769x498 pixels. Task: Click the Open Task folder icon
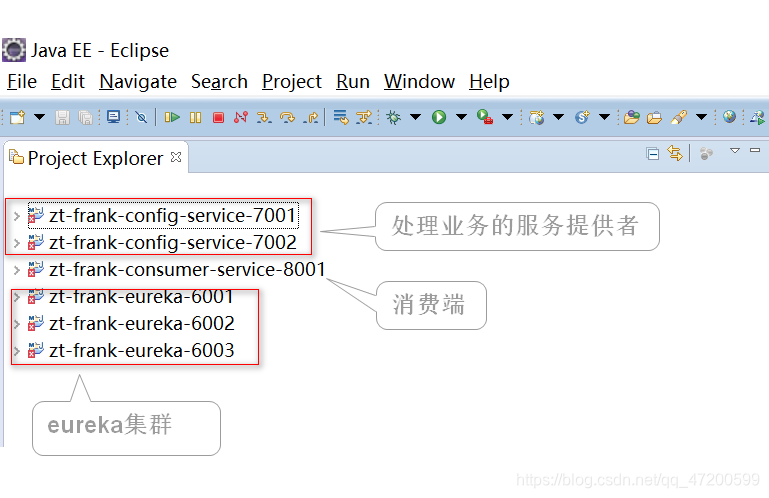(654, 117)
